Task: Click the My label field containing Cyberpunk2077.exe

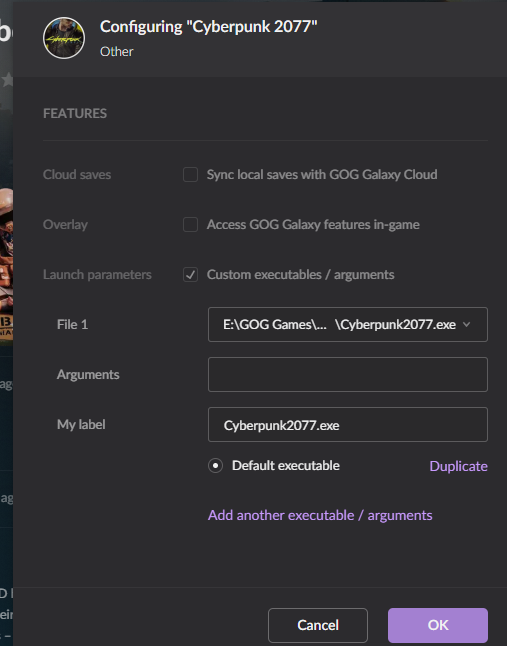Action: (x=348, y=425)
